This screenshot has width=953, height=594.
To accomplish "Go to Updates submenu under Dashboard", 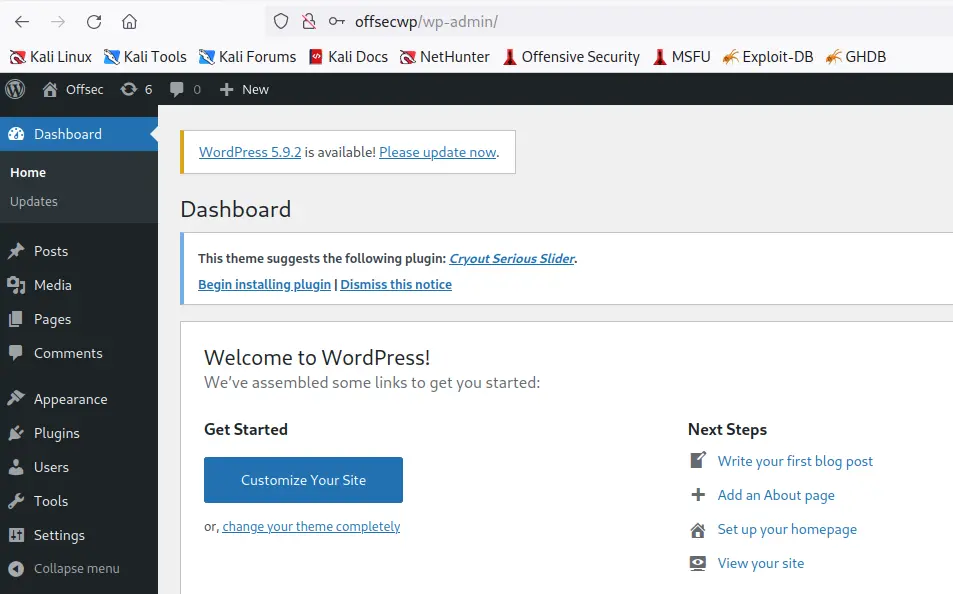I will point(34,201).
